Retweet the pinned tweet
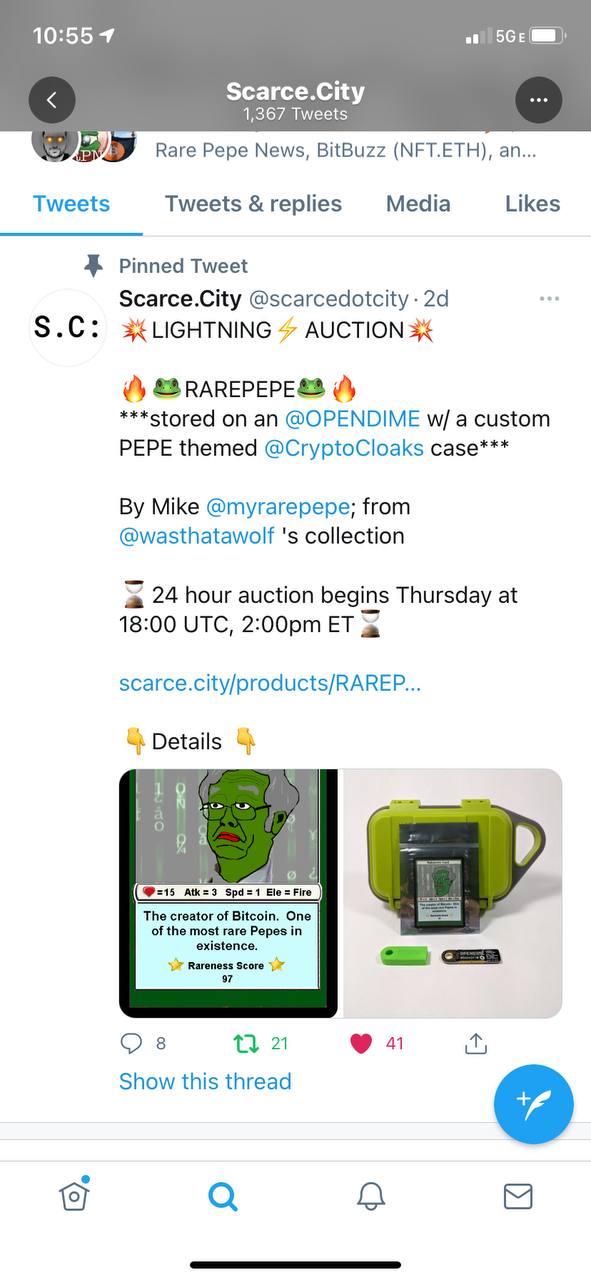Viewport: 591px width, 1280px height. [x=244, y=1043]
